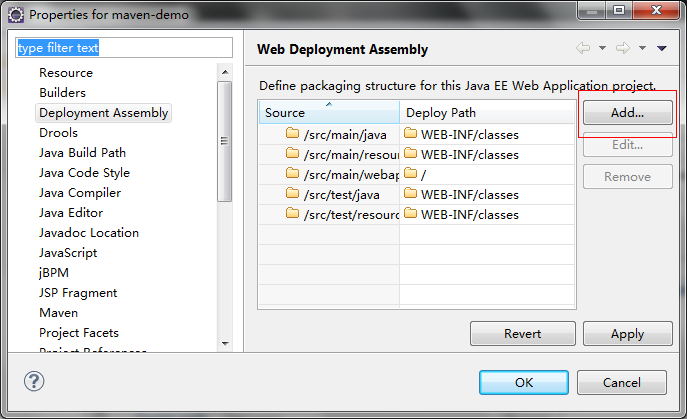
Task: Select jBPM in the properties tree
Action: tap(53, 273)
